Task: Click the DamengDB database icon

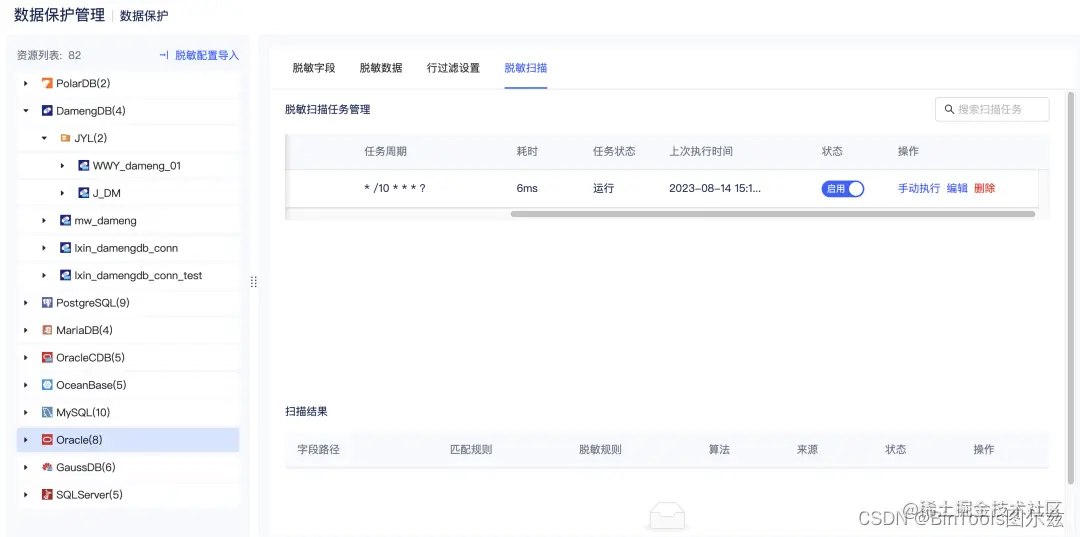Action: click(x=47, y=111)
